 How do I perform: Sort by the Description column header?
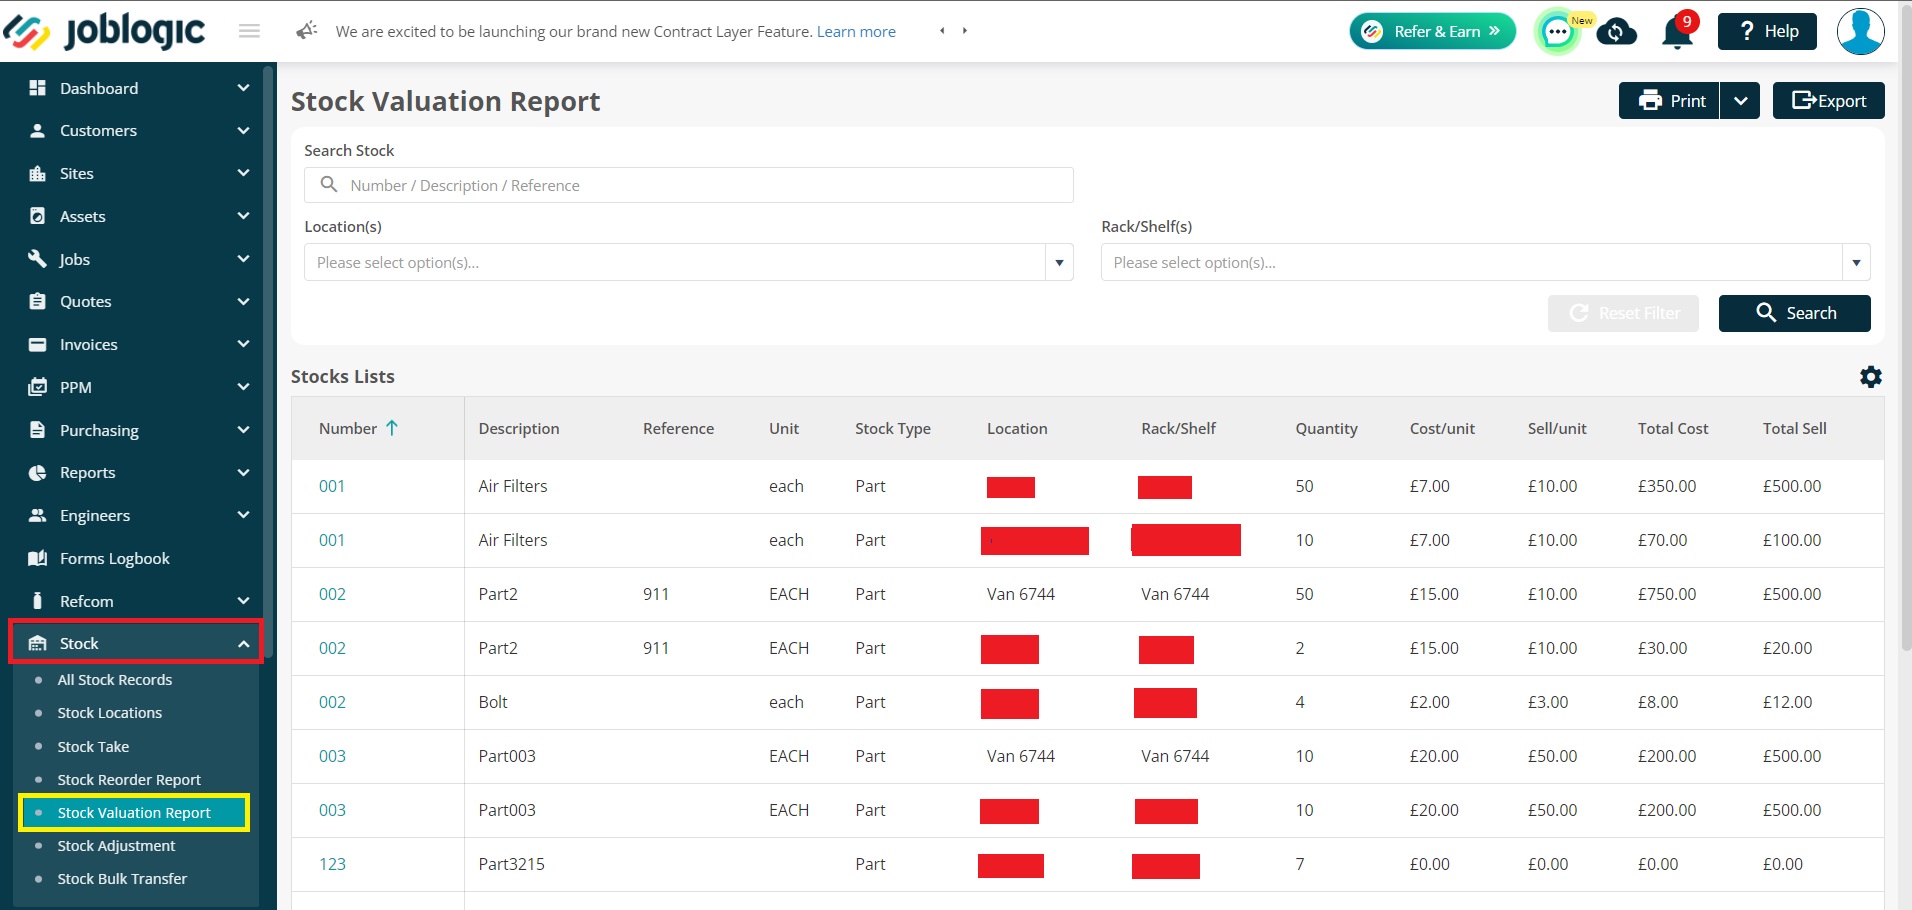point(519,428)
